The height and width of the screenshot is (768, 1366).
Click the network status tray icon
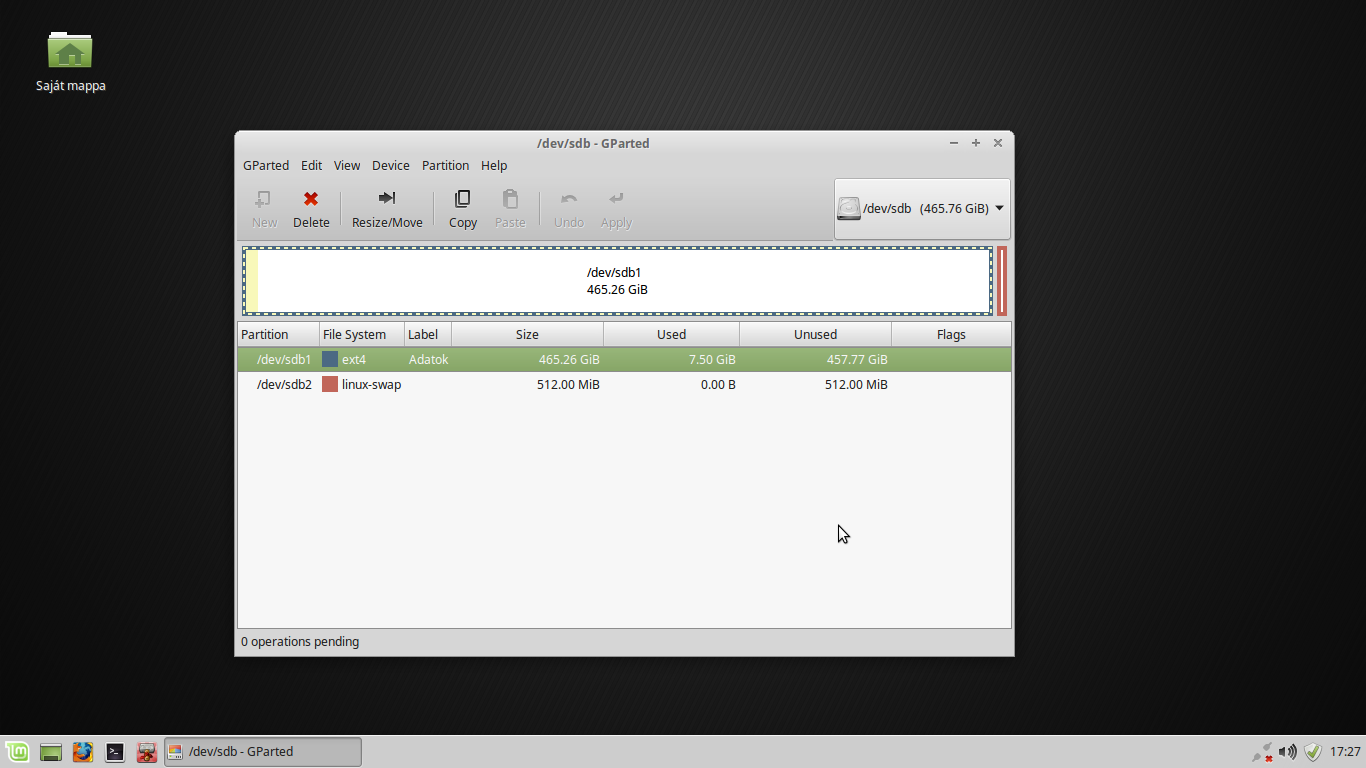coord(1262,752)
